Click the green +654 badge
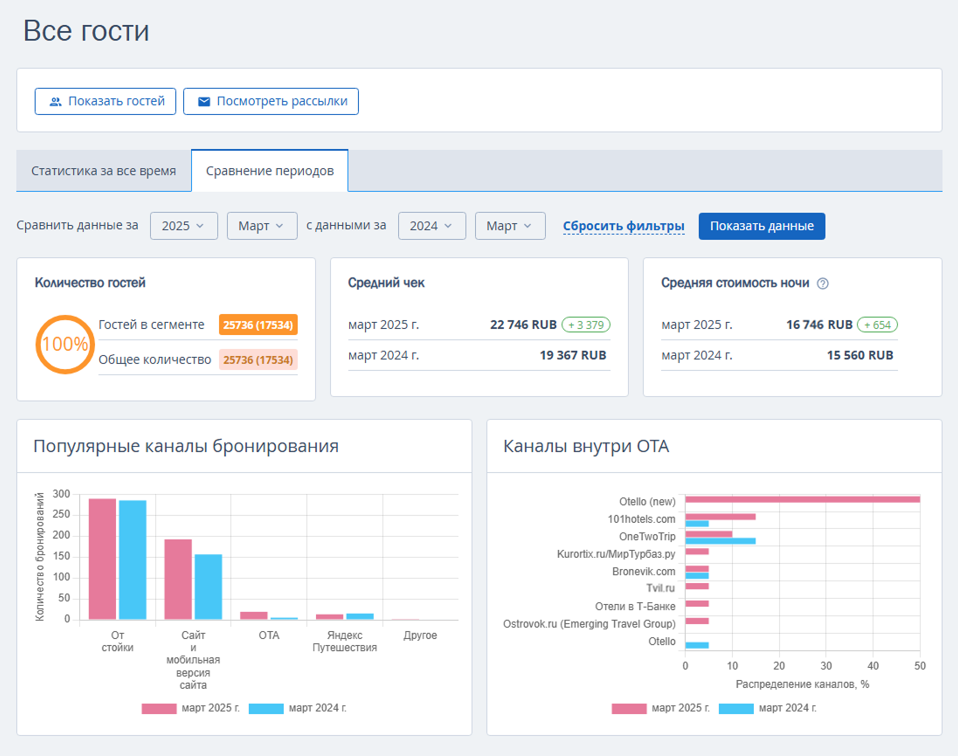The width and height of the screenshot is (958, 756). [x=877, y=325]
